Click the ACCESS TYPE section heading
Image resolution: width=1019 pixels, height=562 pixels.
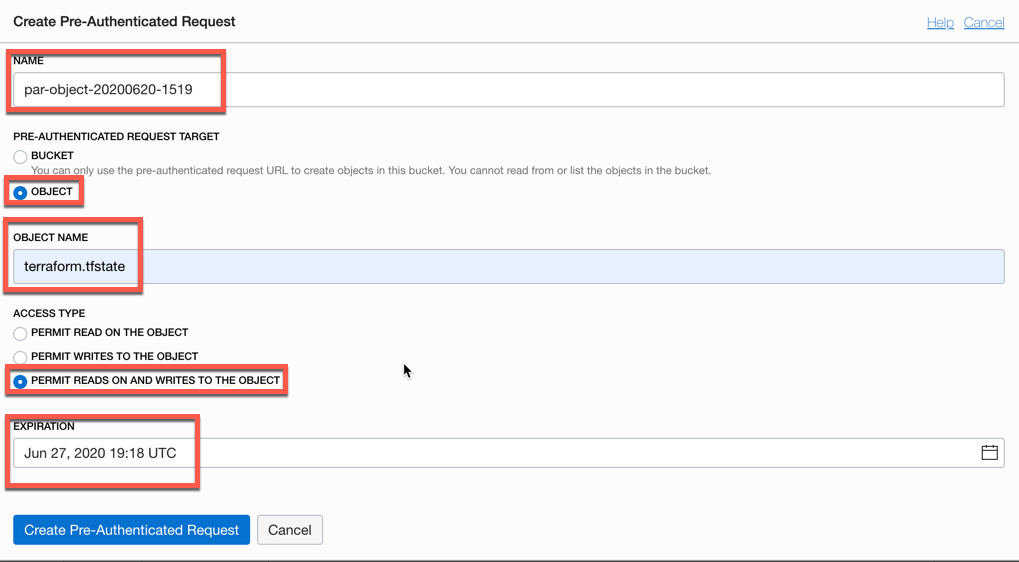(49, 314)
